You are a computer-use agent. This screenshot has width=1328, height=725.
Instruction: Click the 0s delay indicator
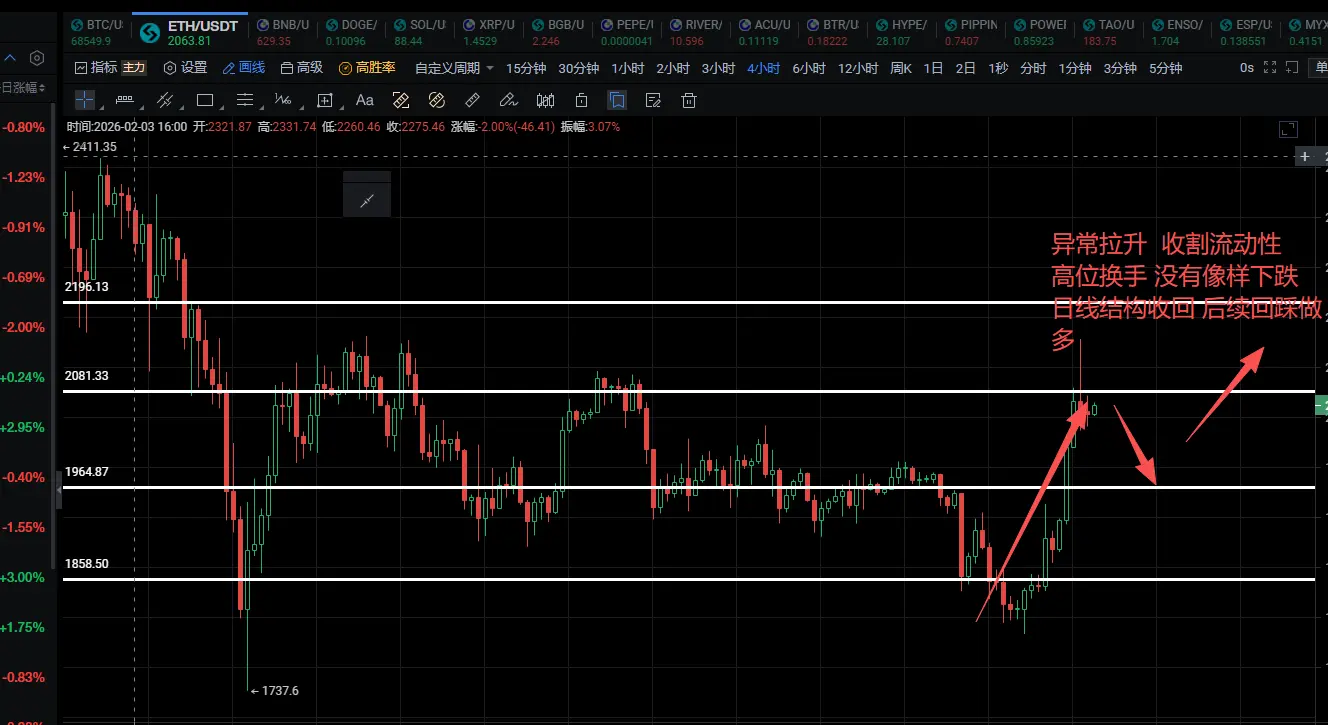1246,68
